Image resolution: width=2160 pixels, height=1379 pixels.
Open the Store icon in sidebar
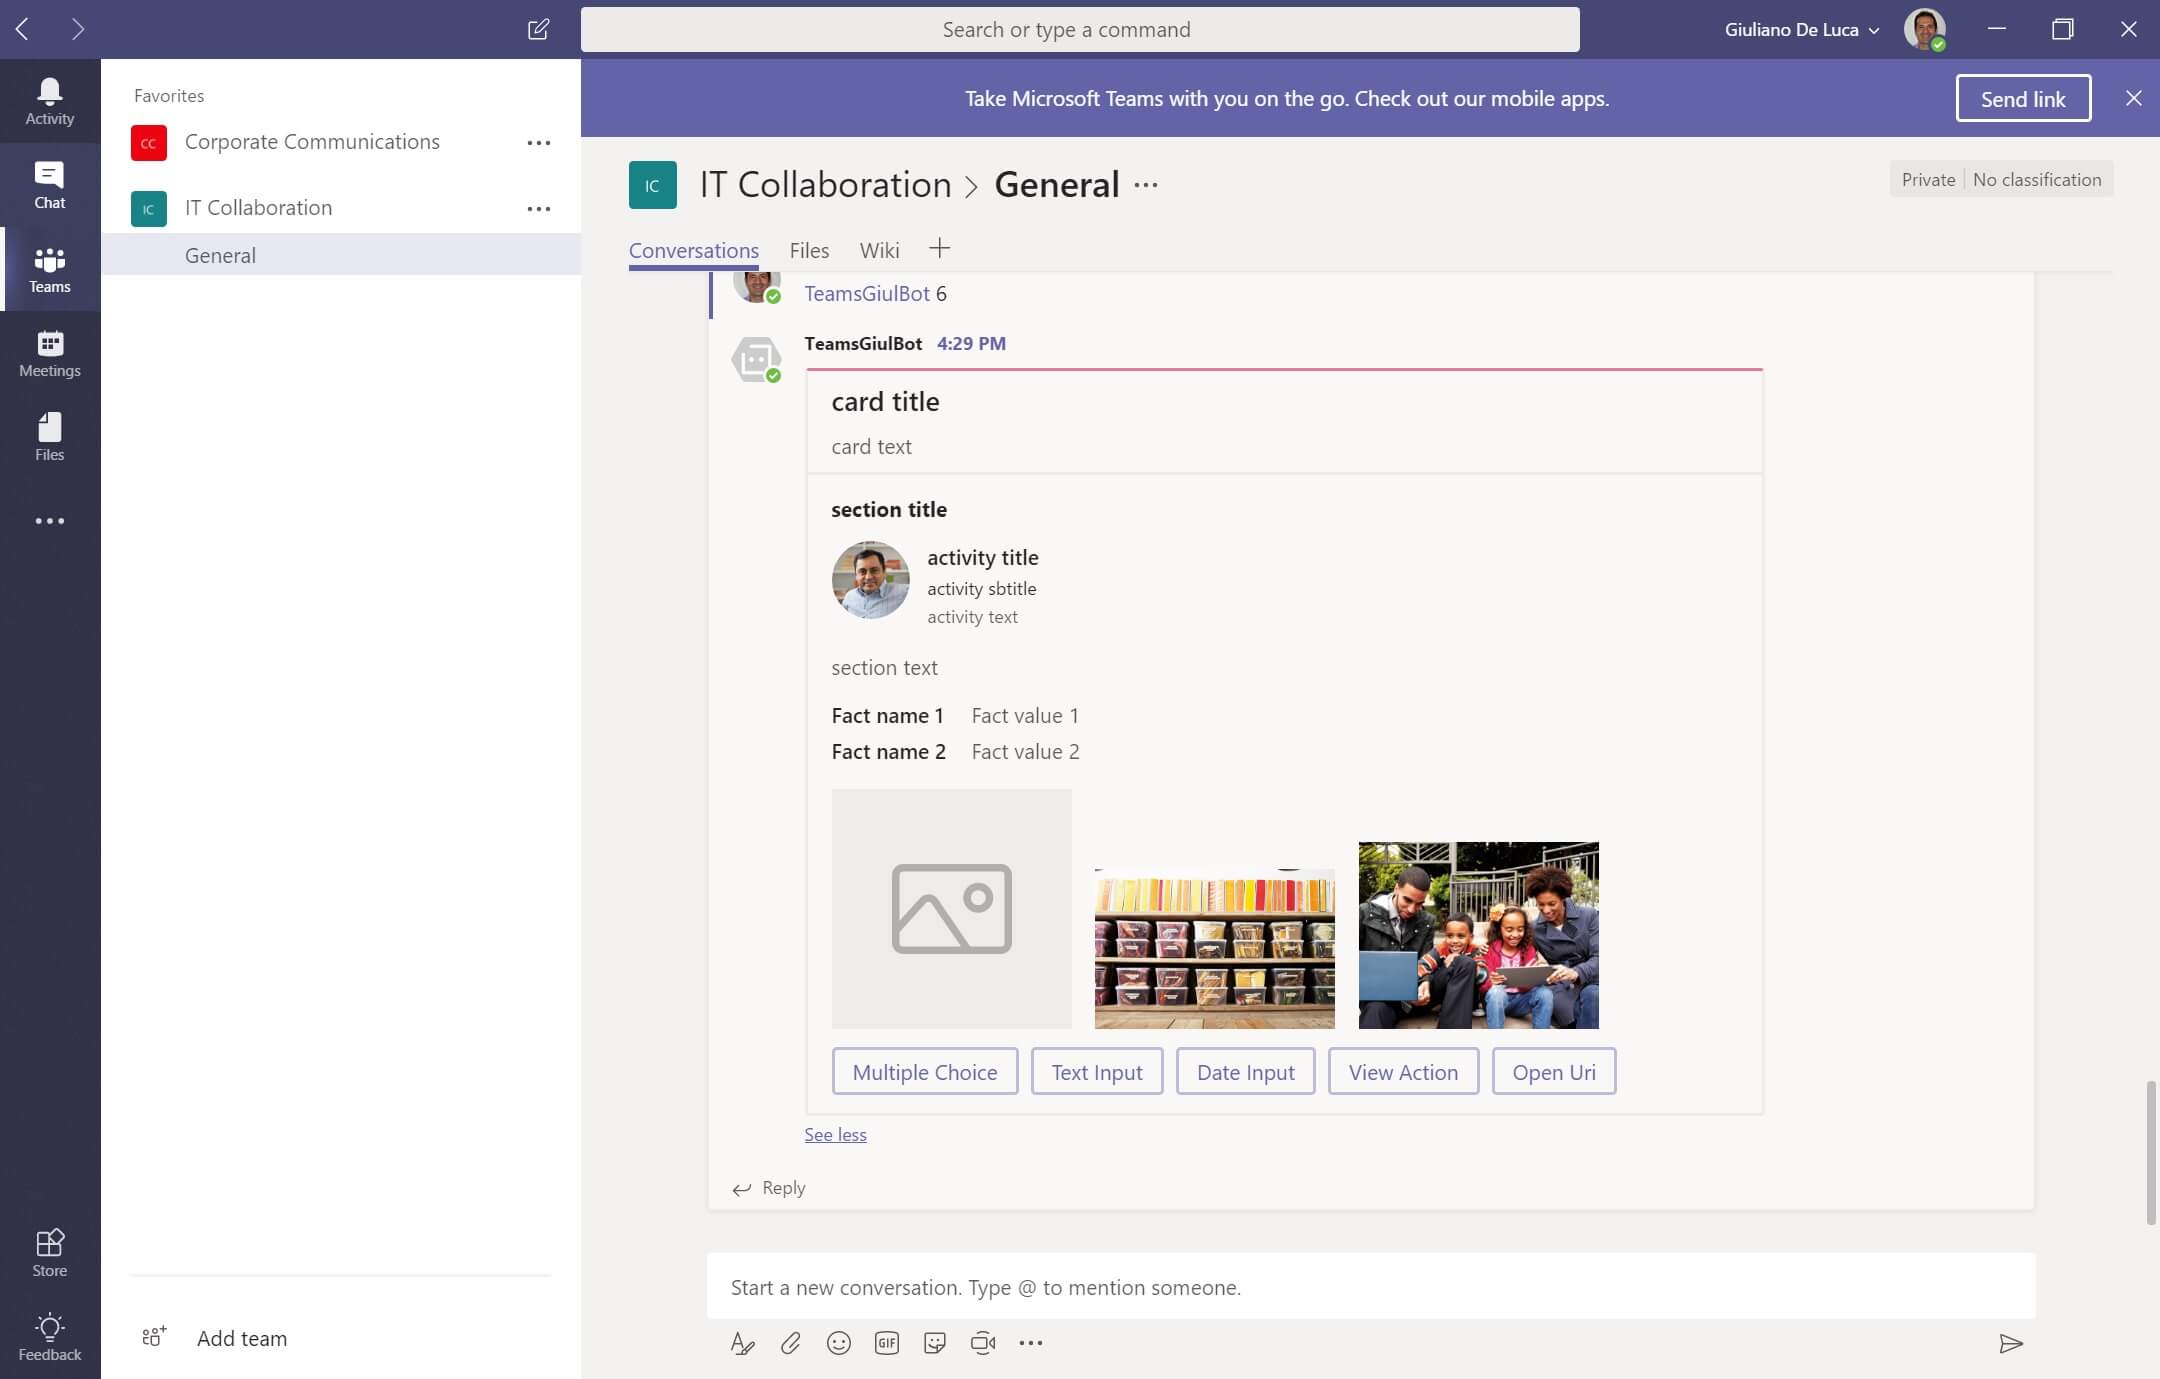(49, 1251)
